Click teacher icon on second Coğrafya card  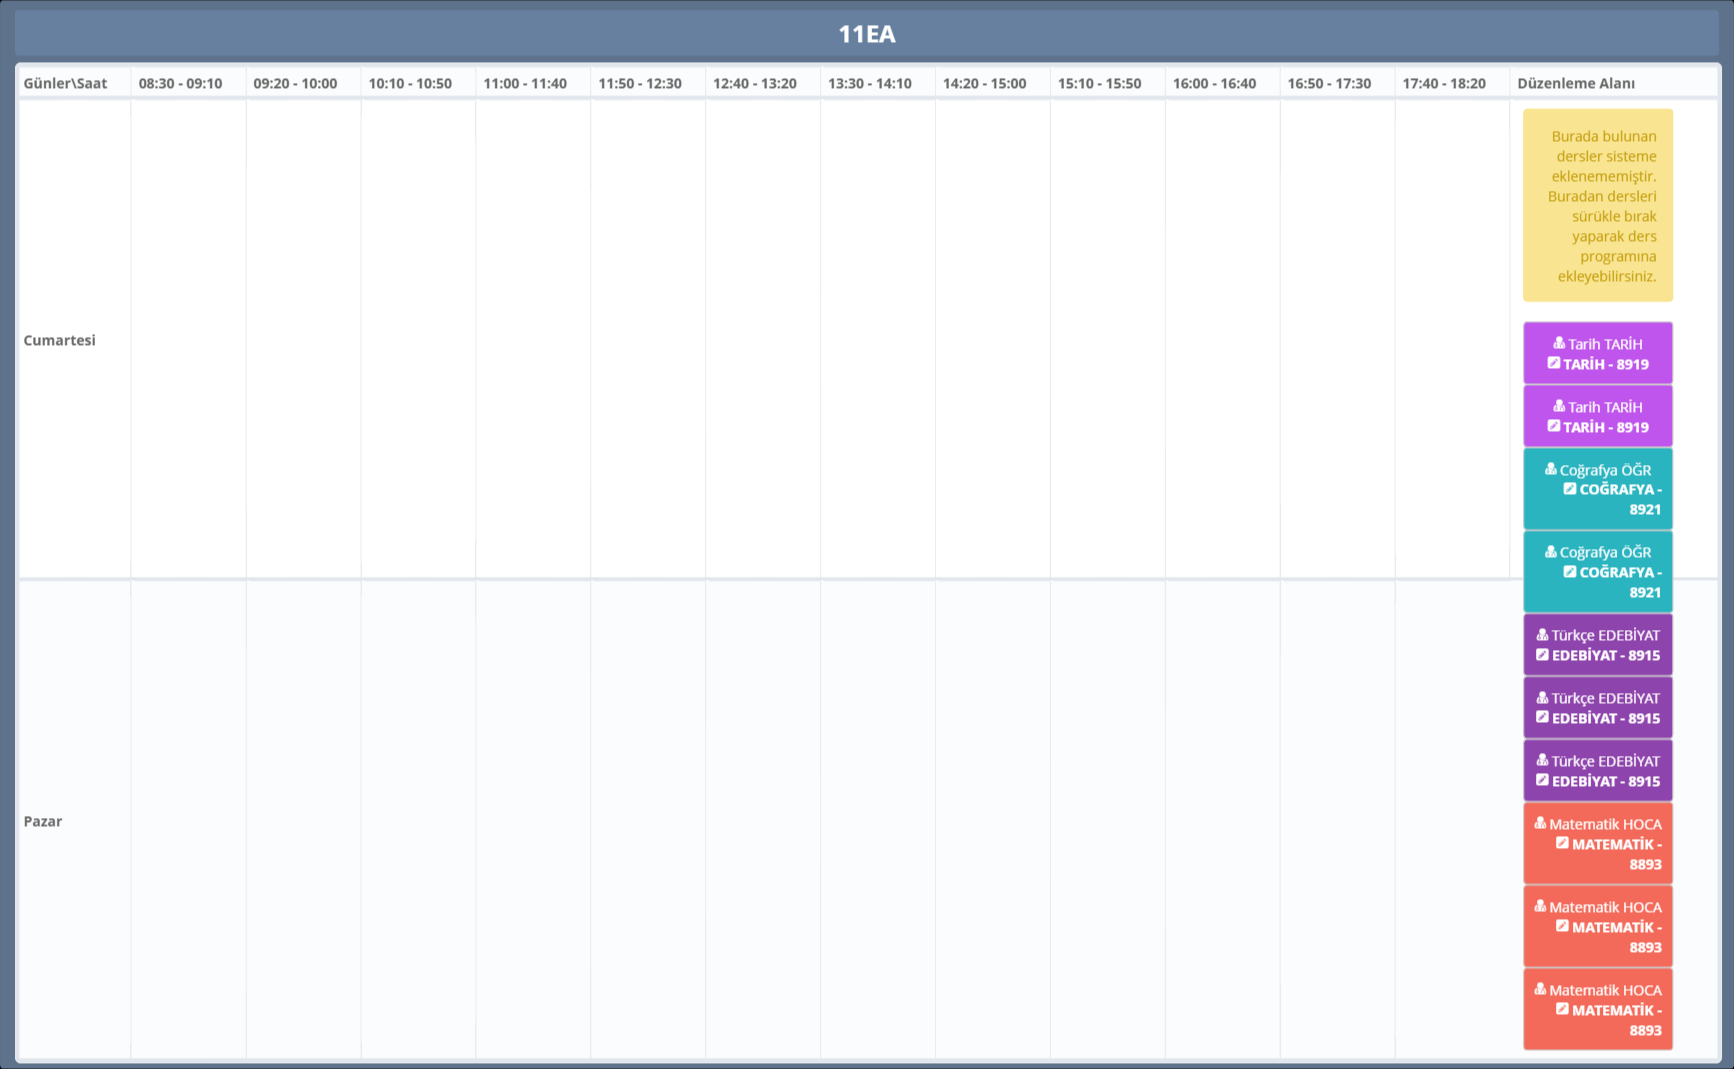click(x=1550, y=551)
